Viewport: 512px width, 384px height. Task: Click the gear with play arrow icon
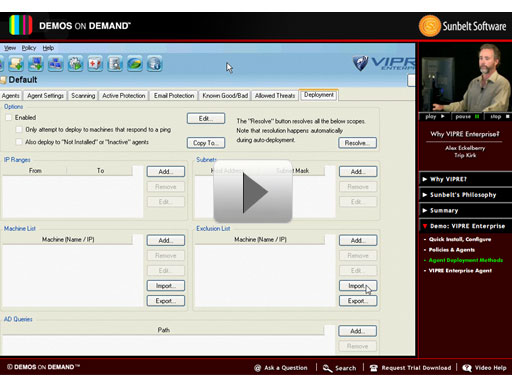click(x=75, y=63)
